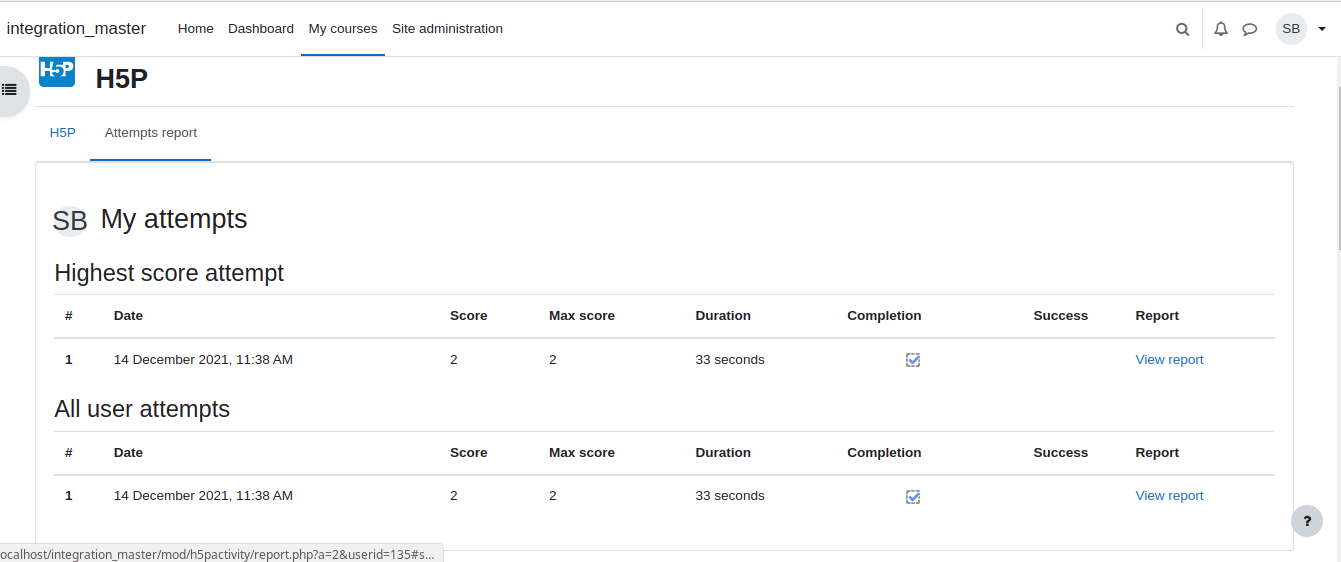Select the Attempts report tab
Image resolution: width=1341 pixels, height=562 pixels.
tap(151, 133)
